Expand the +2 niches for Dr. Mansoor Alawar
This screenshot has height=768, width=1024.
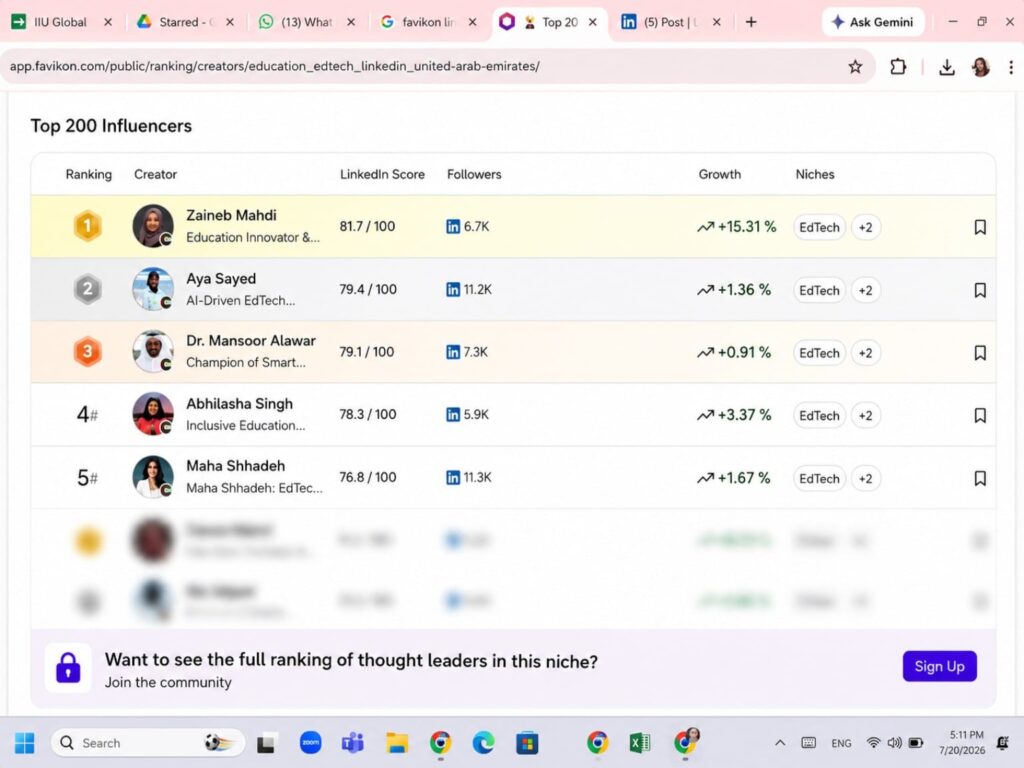(x=865, y=353)
